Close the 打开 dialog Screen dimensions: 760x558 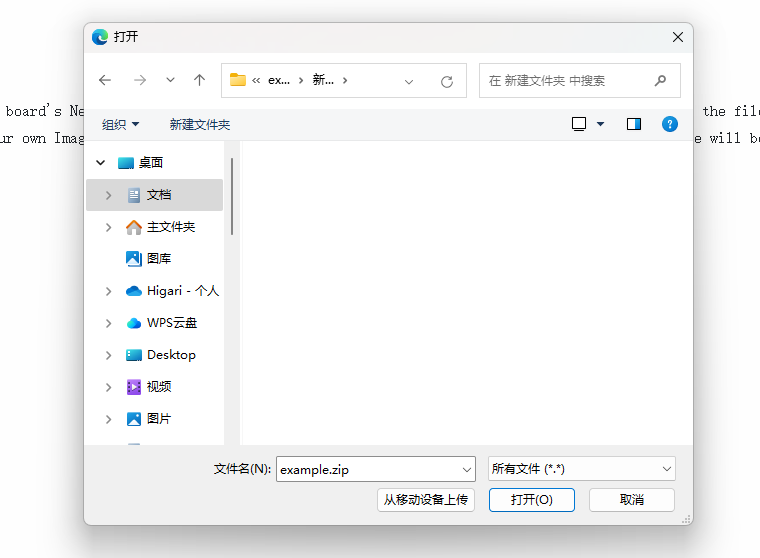click(678, 37)
